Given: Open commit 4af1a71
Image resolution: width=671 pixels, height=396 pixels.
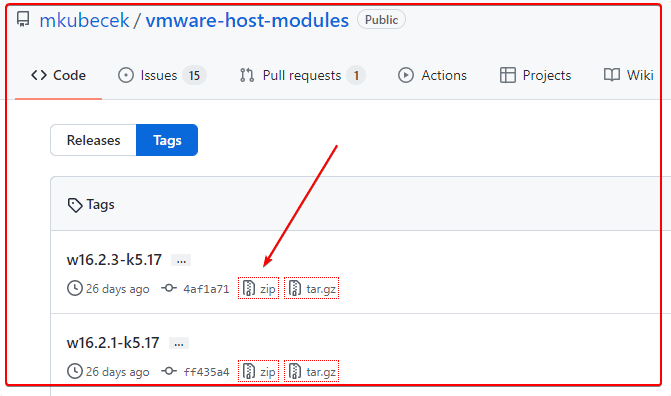Looking at the screenshot, I should pos(206,289).
